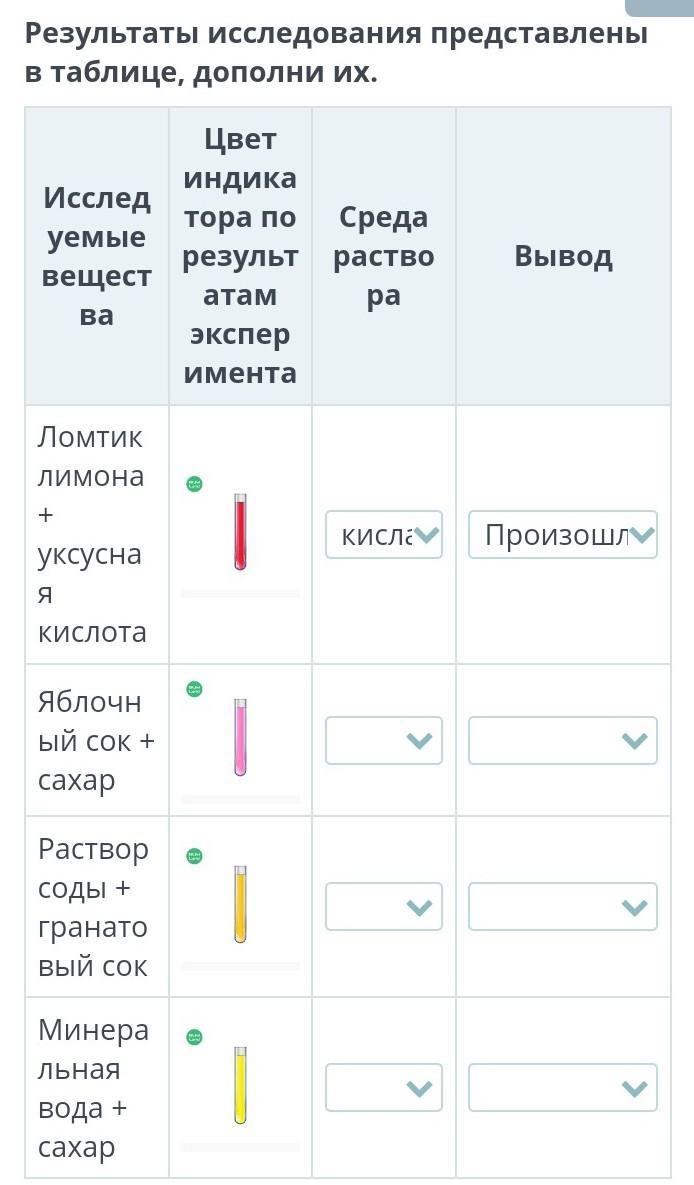Open the 'кисла' solution medium dropdown
The height and width of the screenshot is (1185, 694).
384,535
